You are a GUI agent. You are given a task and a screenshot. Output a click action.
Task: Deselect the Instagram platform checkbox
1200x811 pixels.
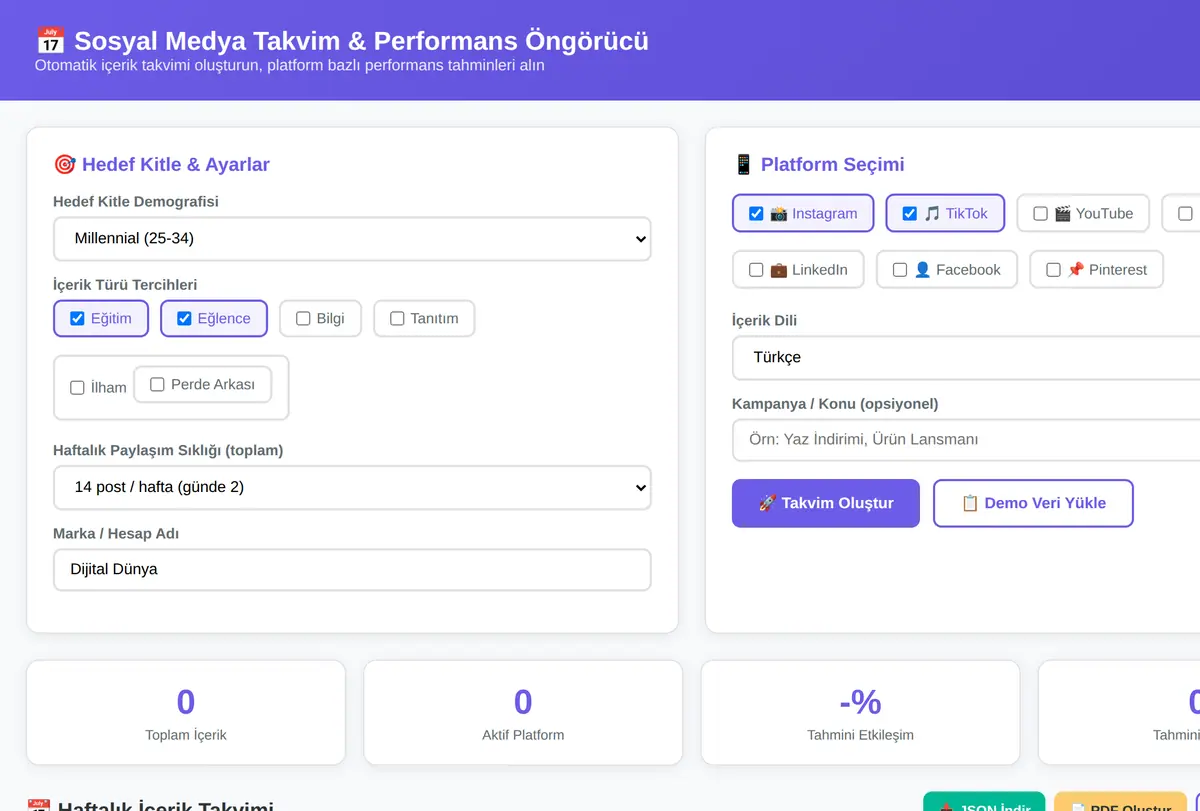[x=756, y=213]
